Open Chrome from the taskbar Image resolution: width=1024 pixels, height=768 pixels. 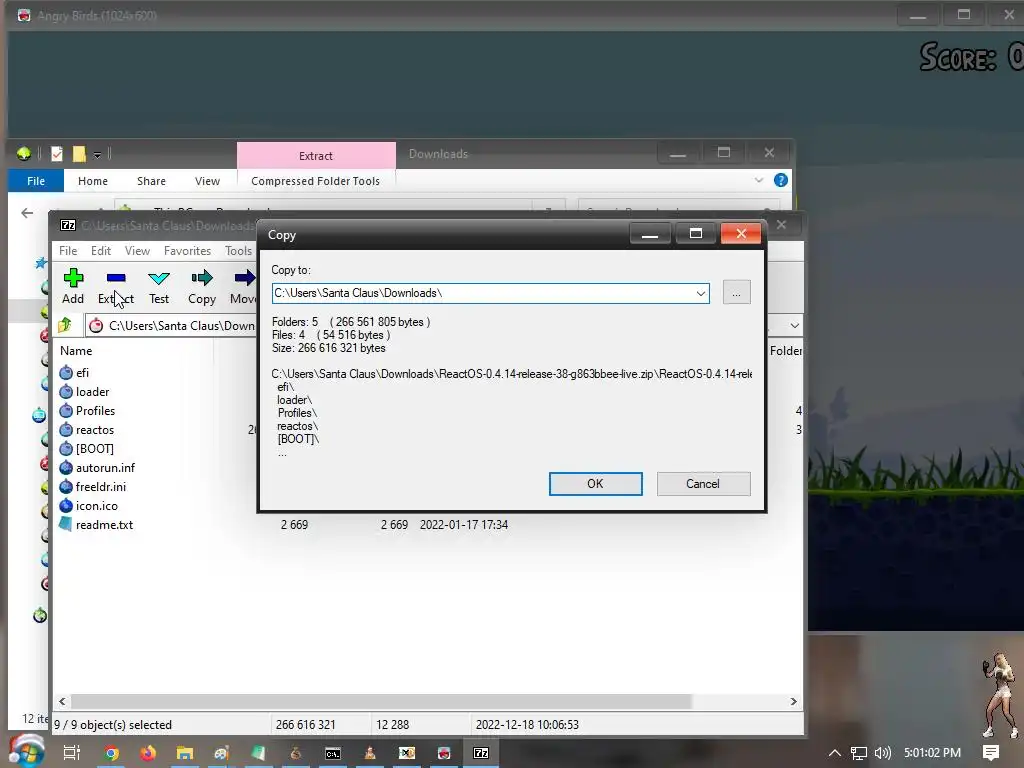(x=112, y=753)
